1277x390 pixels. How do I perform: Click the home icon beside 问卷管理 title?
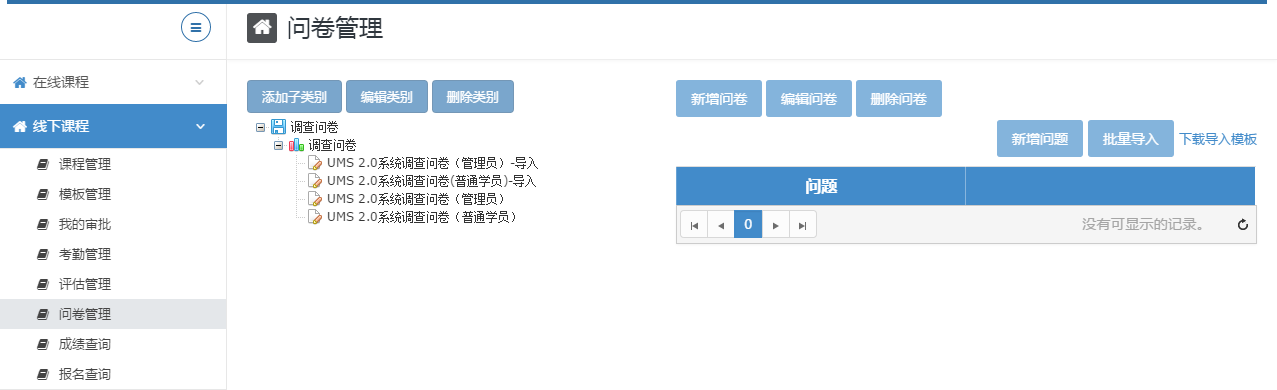(x=262, y=28)
